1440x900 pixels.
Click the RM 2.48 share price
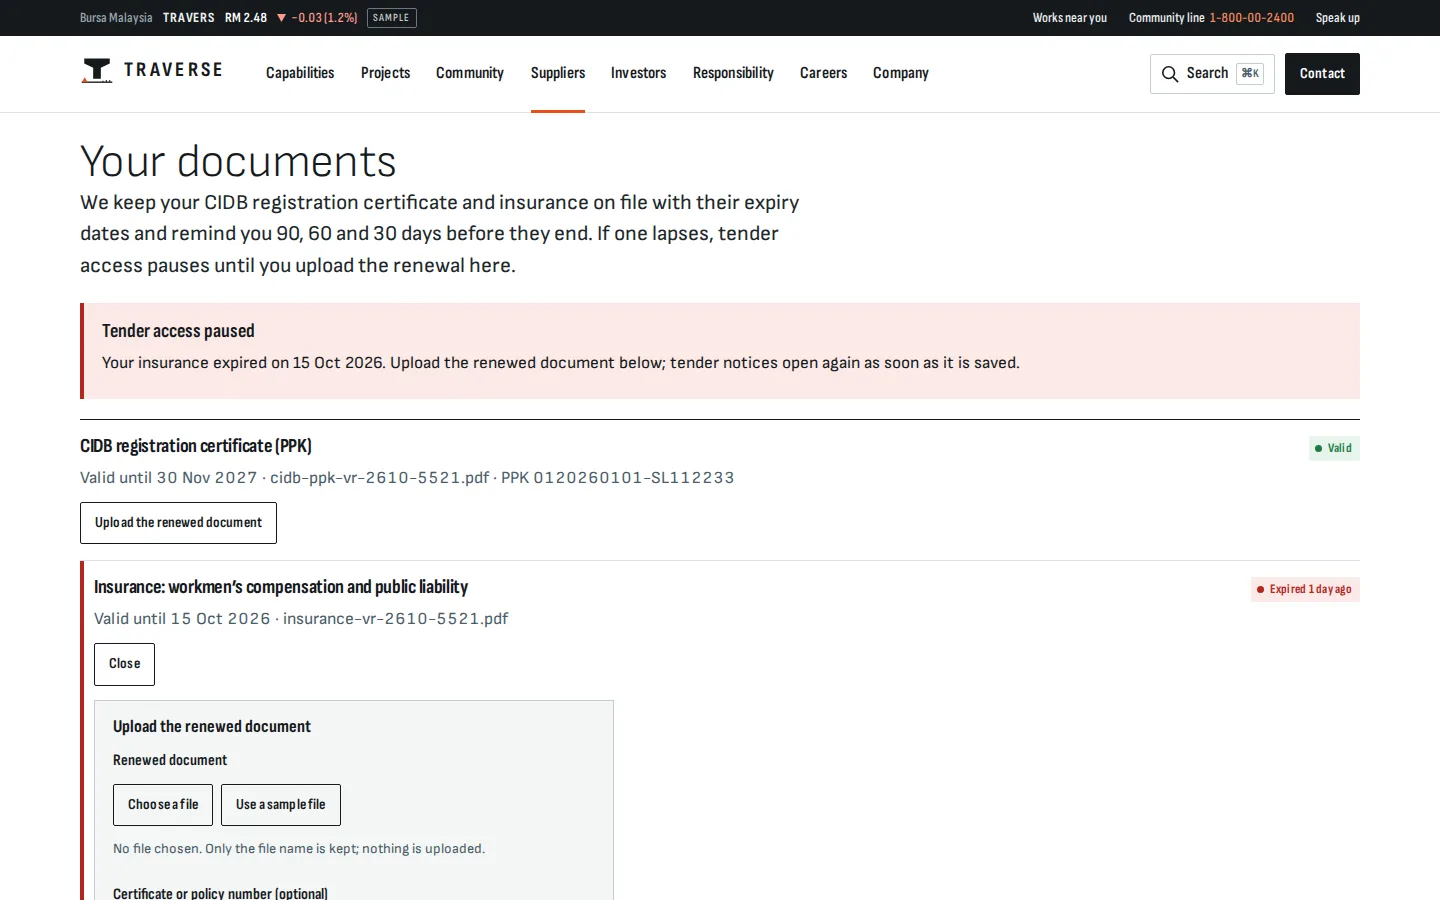tap(246, 18)
